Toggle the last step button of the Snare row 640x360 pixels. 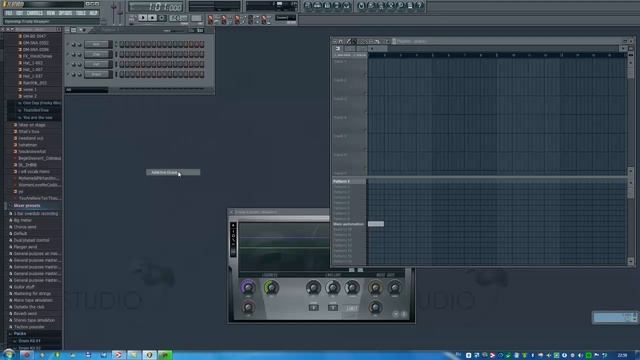[x=202, y=74]
